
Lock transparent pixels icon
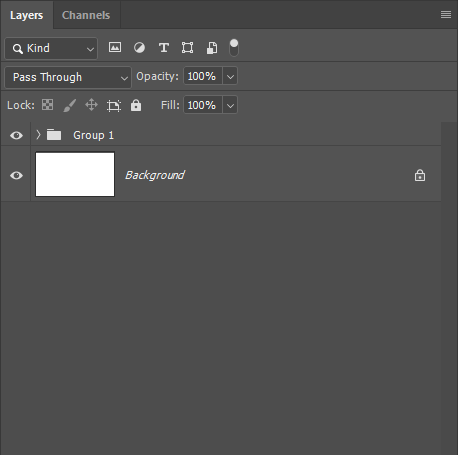[47, 105]
